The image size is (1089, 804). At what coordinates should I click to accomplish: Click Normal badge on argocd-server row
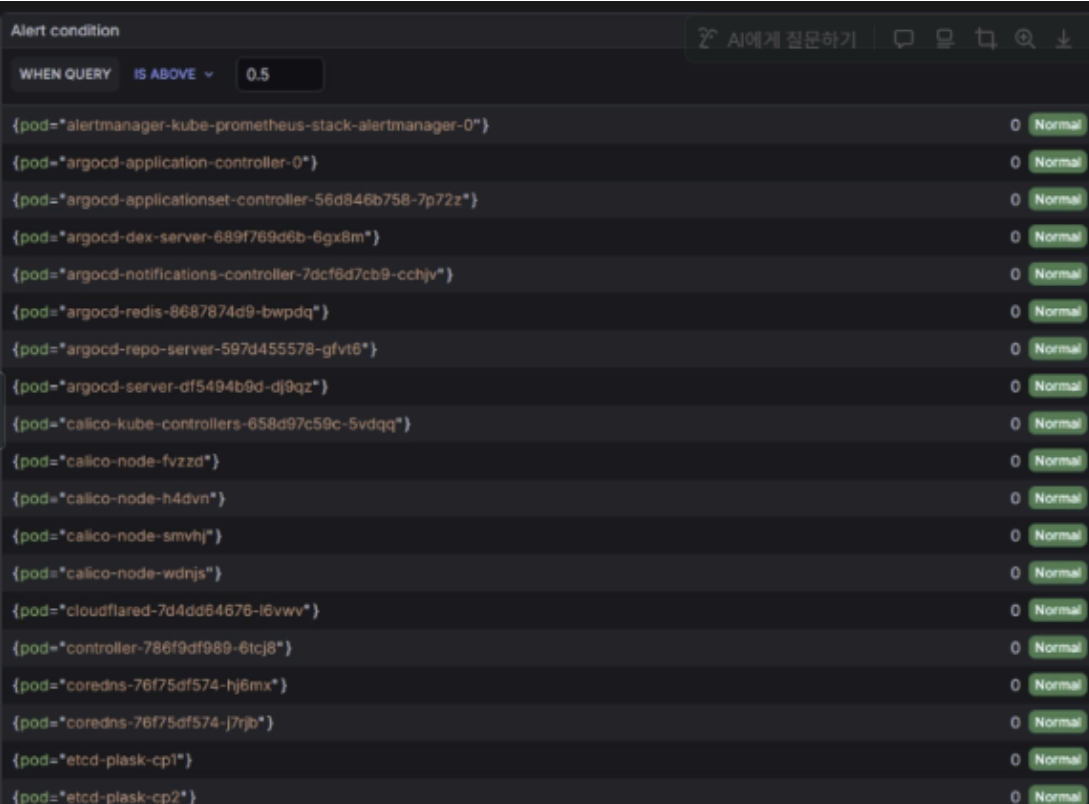tap(1059, 386)
